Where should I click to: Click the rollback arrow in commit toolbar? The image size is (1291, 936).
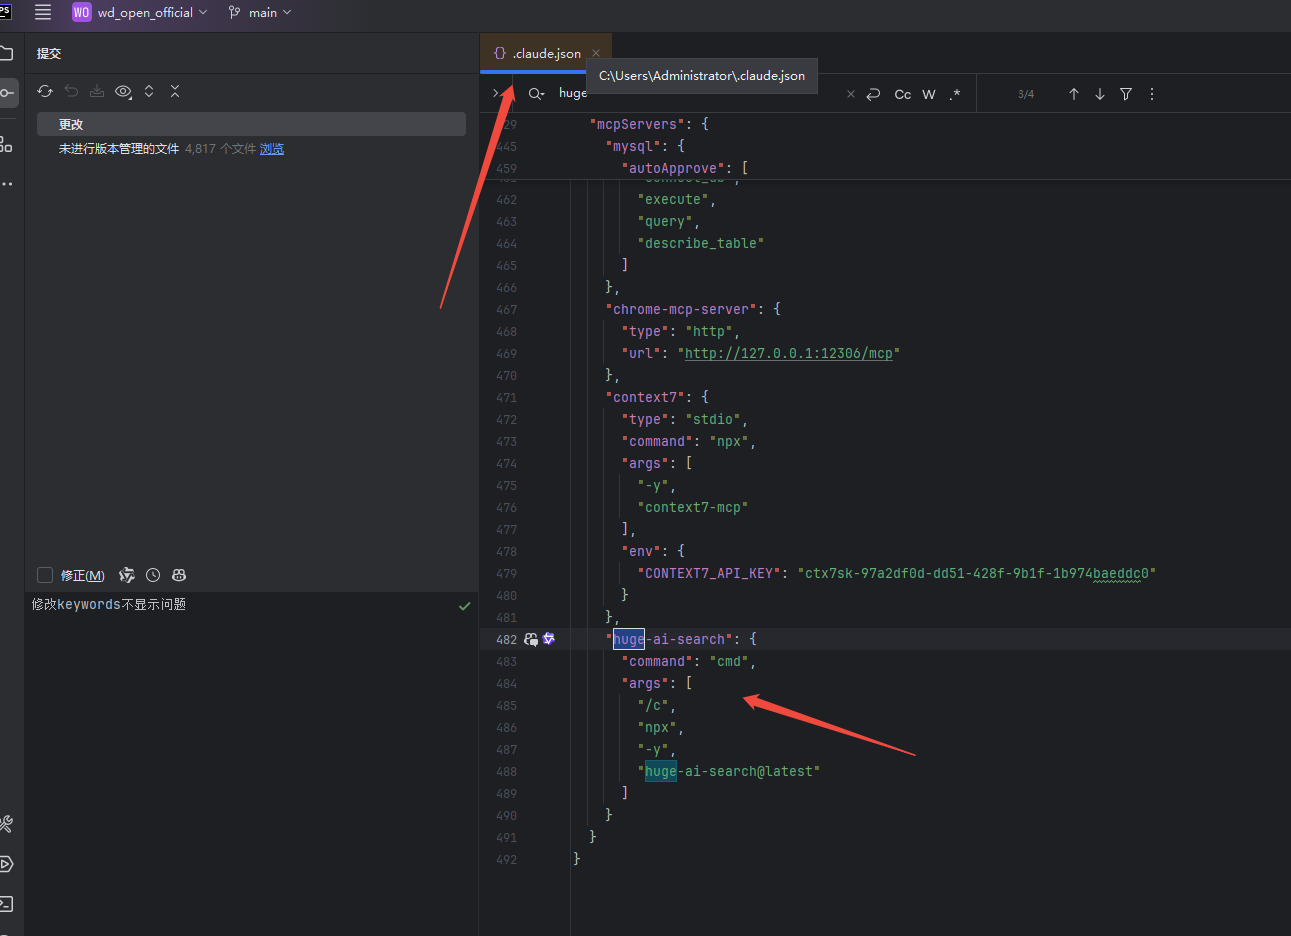tap(71, 91)
